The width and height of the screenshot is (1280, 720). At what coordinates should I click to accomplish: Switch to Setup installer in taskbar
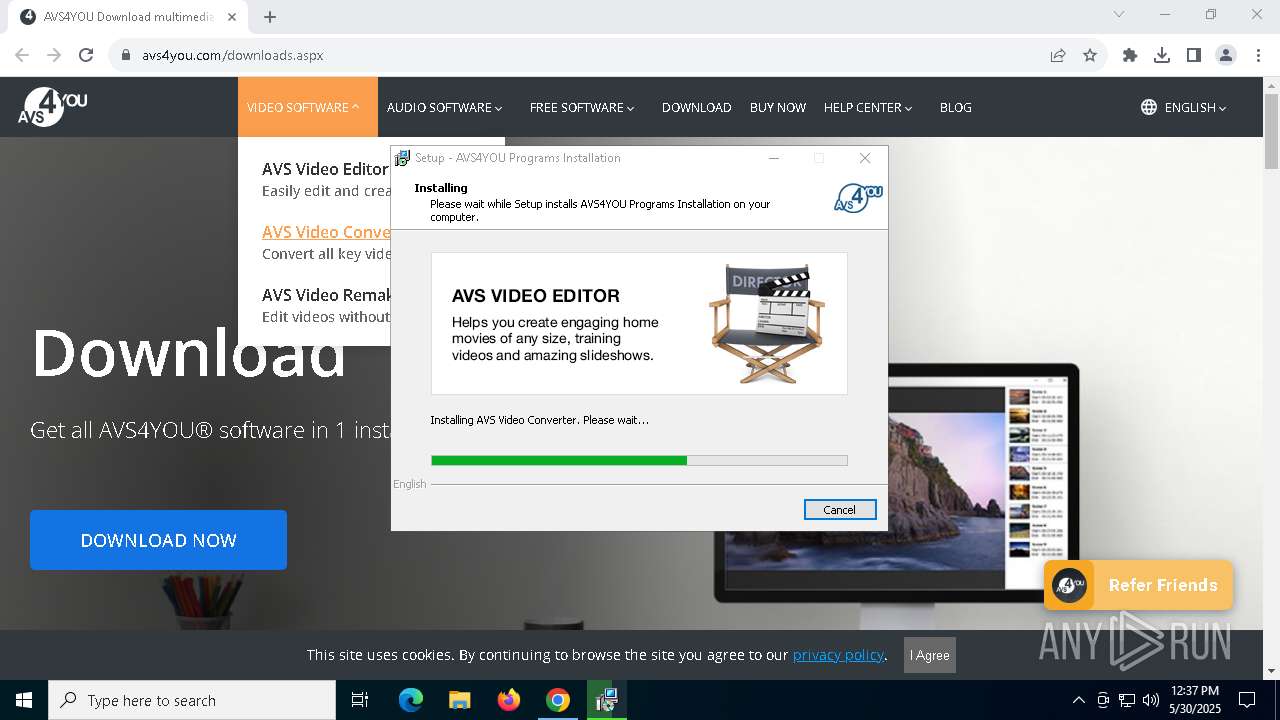606,700
